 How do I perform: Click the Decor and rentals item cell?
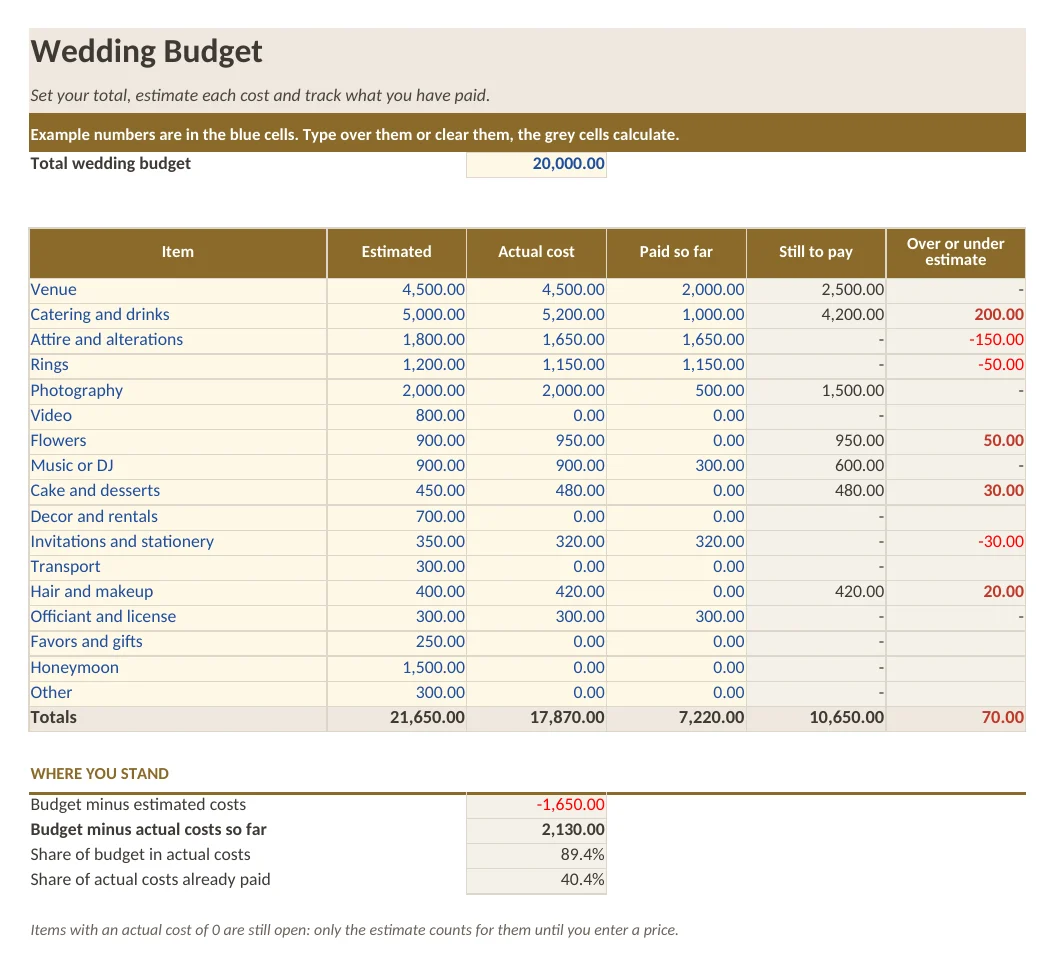pyautogui.click(x=177, y=517)
